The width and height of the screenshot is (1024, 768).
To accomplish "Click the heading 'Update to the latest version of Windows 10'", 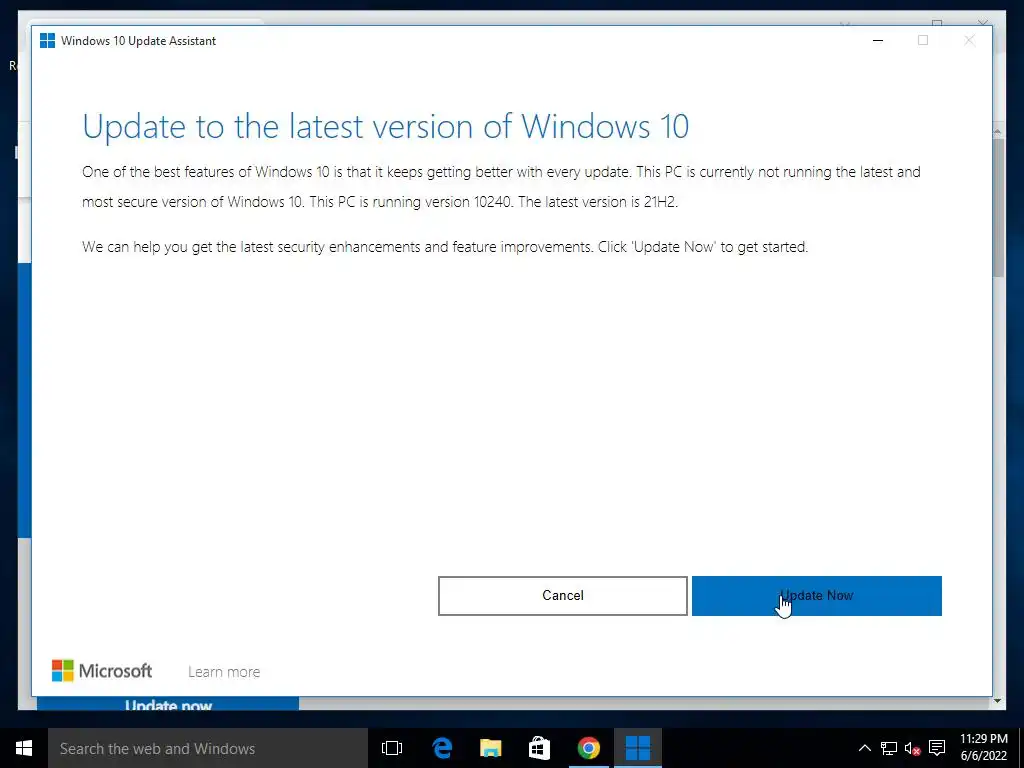I will coord(386,127).
